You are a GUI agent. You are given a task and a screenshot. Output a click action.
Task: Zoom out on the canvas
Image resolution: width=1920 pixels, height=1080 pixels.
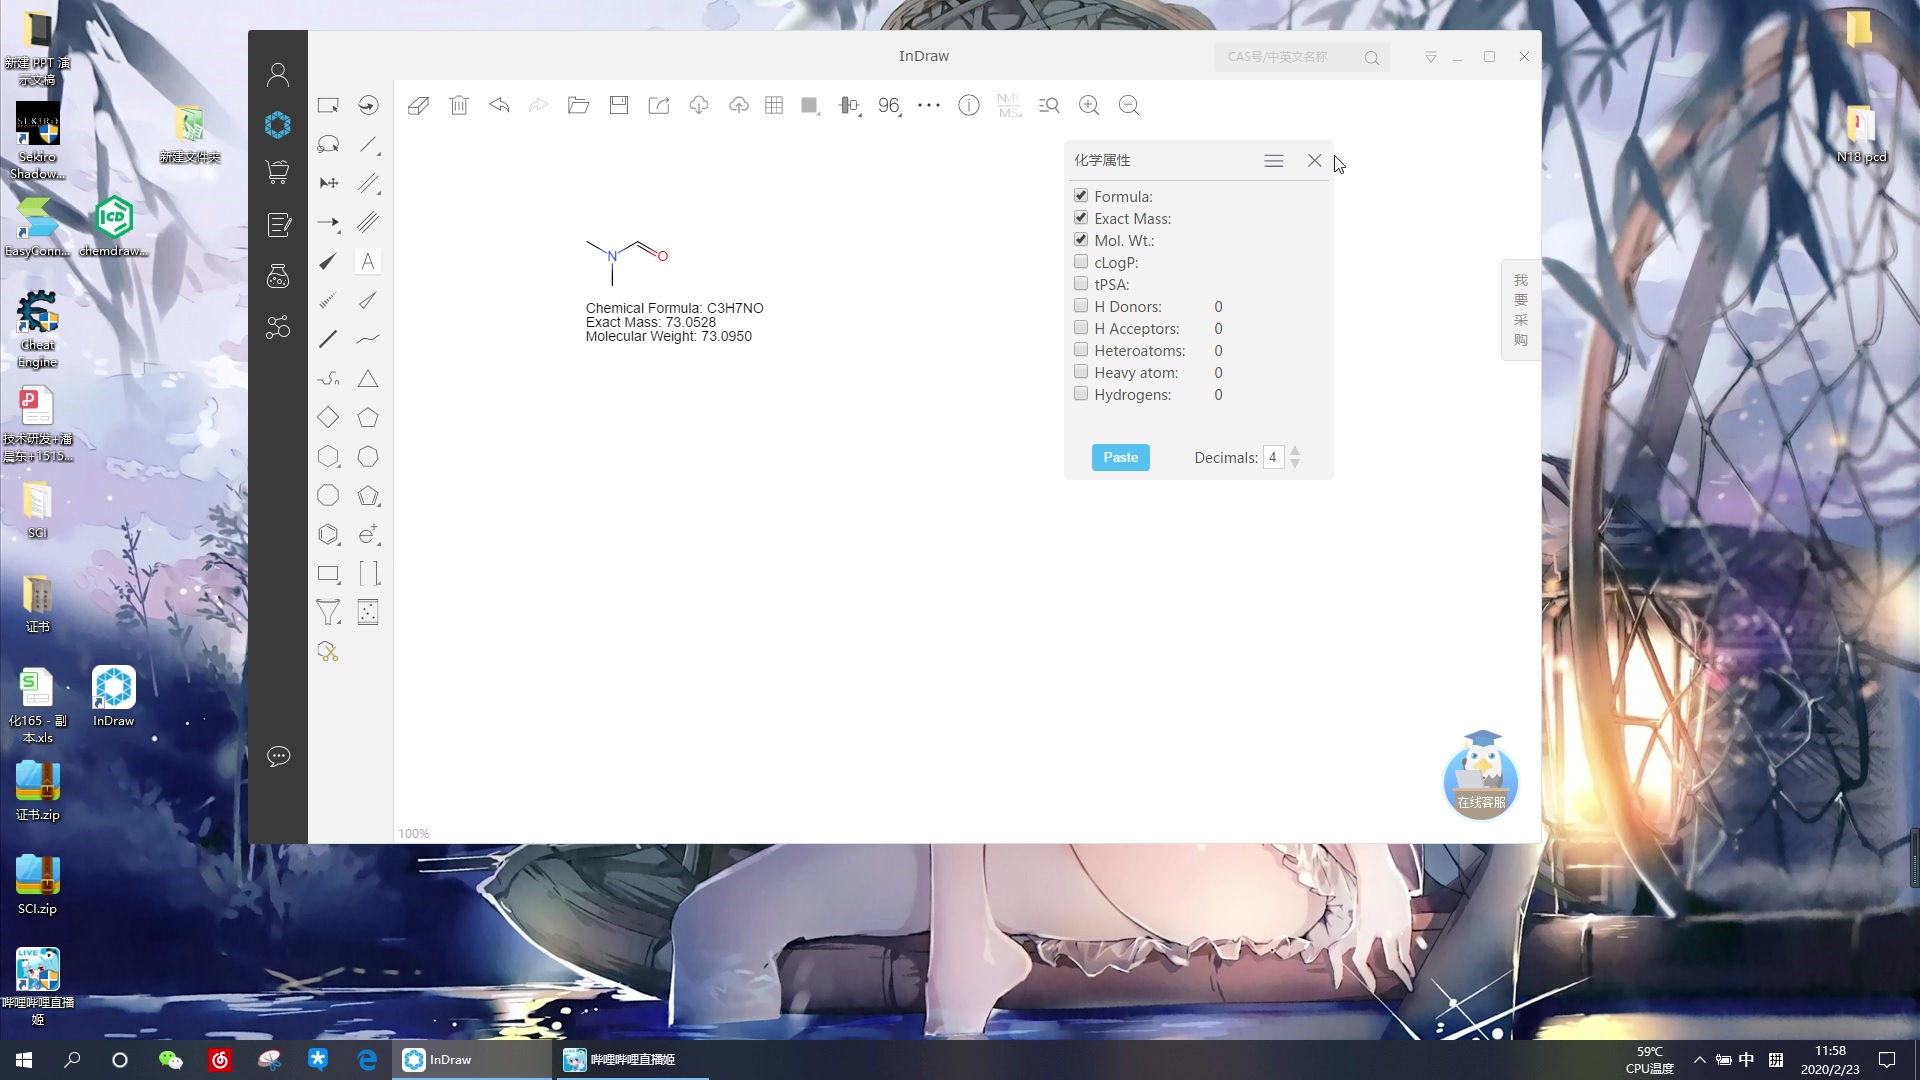coord(1129,105)
